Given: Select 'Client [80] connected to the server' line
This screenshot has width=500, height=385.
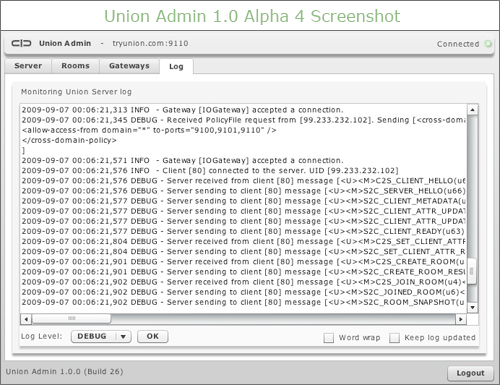Looking at the screenshot, I should [210, 170].
